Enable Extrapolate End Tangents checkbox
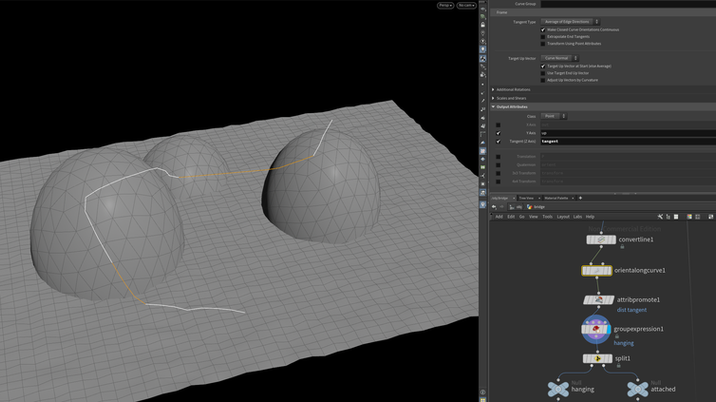The image size is (716, 402). tap(543, 37)
